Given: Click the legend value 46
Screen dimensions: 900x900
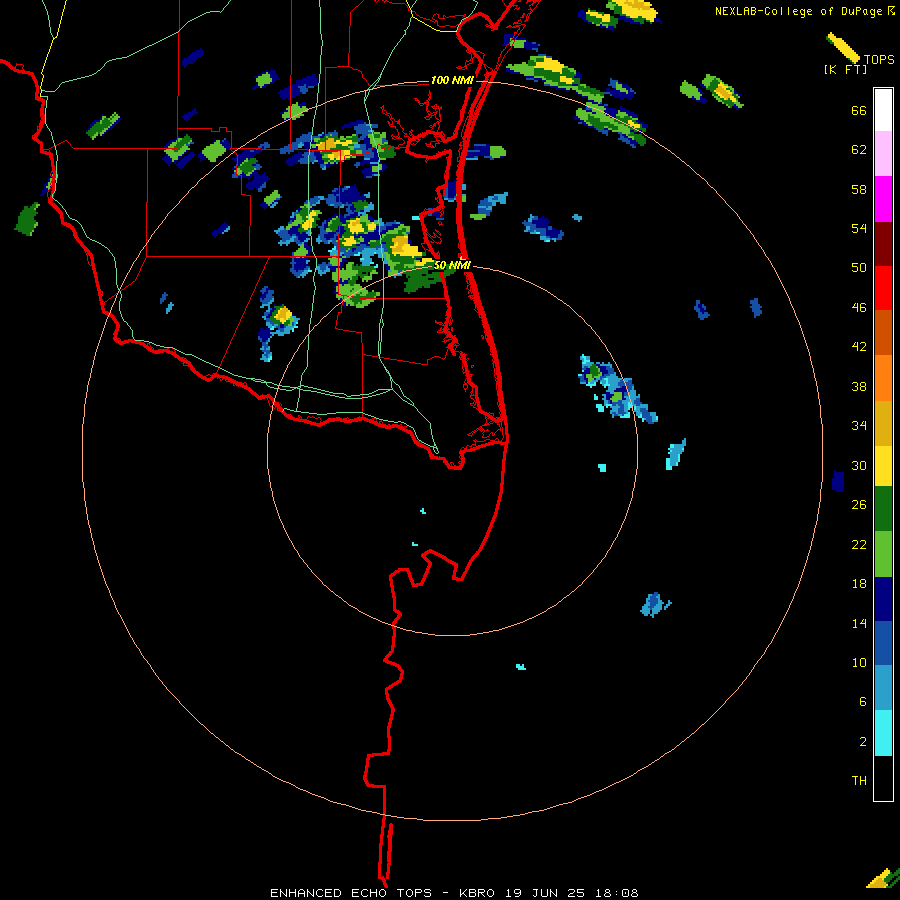Looking at the screenshot, I should (x=859, y=307).
